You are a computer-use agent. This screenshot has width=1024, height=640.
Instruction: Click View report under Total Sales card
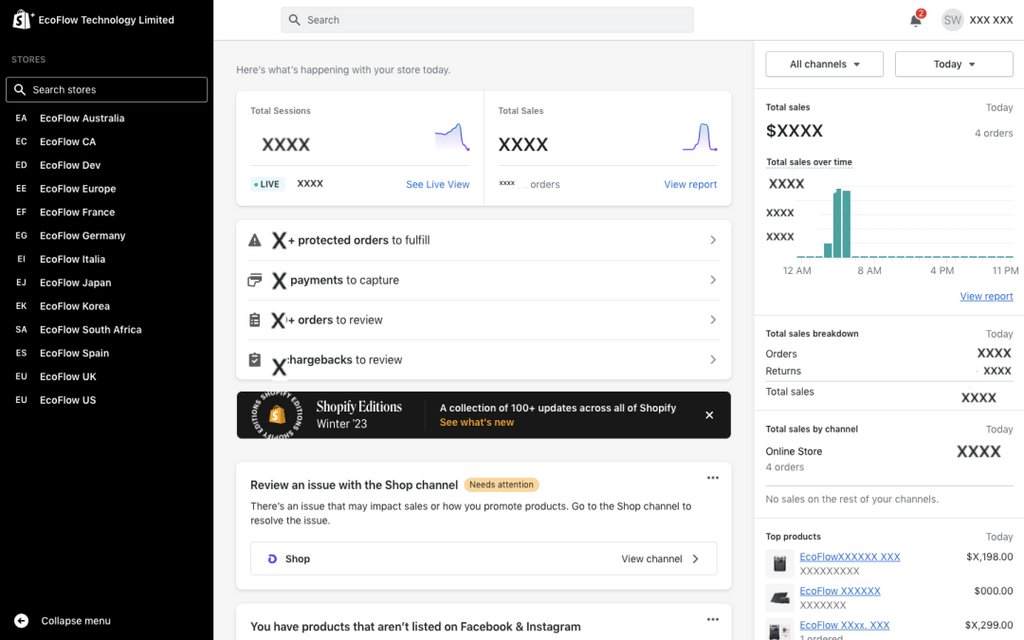pos(690,185)
